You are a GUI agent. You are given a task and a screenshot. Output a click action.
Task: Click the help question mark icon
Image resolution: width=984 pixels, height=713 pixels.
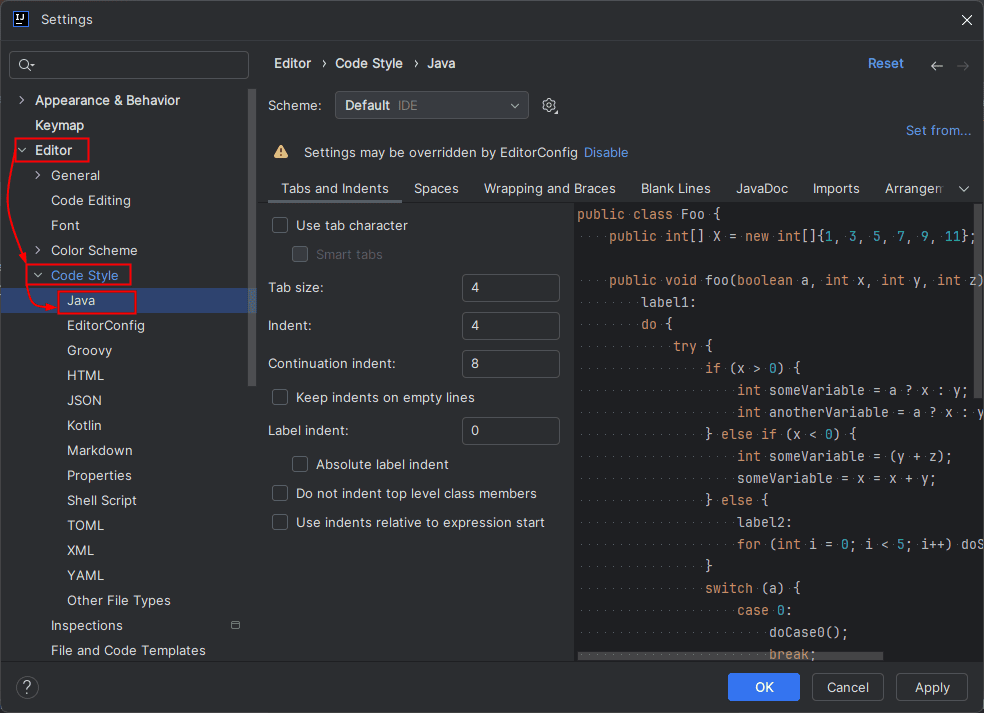coord(27,687)
